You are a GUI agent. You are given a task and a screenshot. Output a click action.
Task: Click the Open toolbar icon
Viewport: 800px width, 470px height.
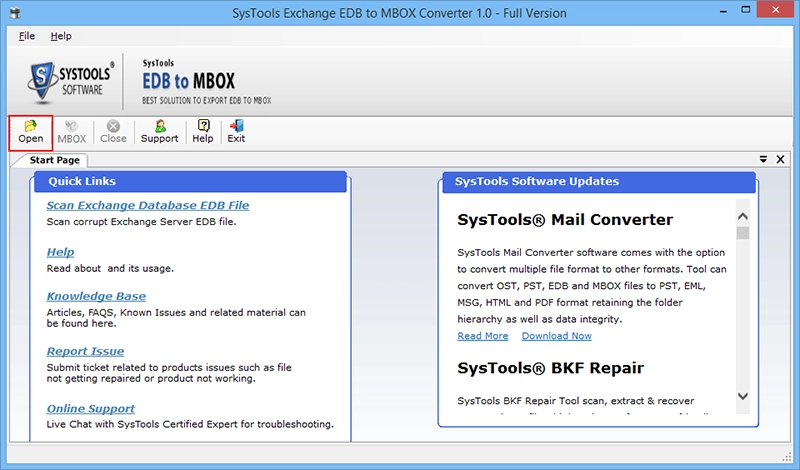[31, 132]
